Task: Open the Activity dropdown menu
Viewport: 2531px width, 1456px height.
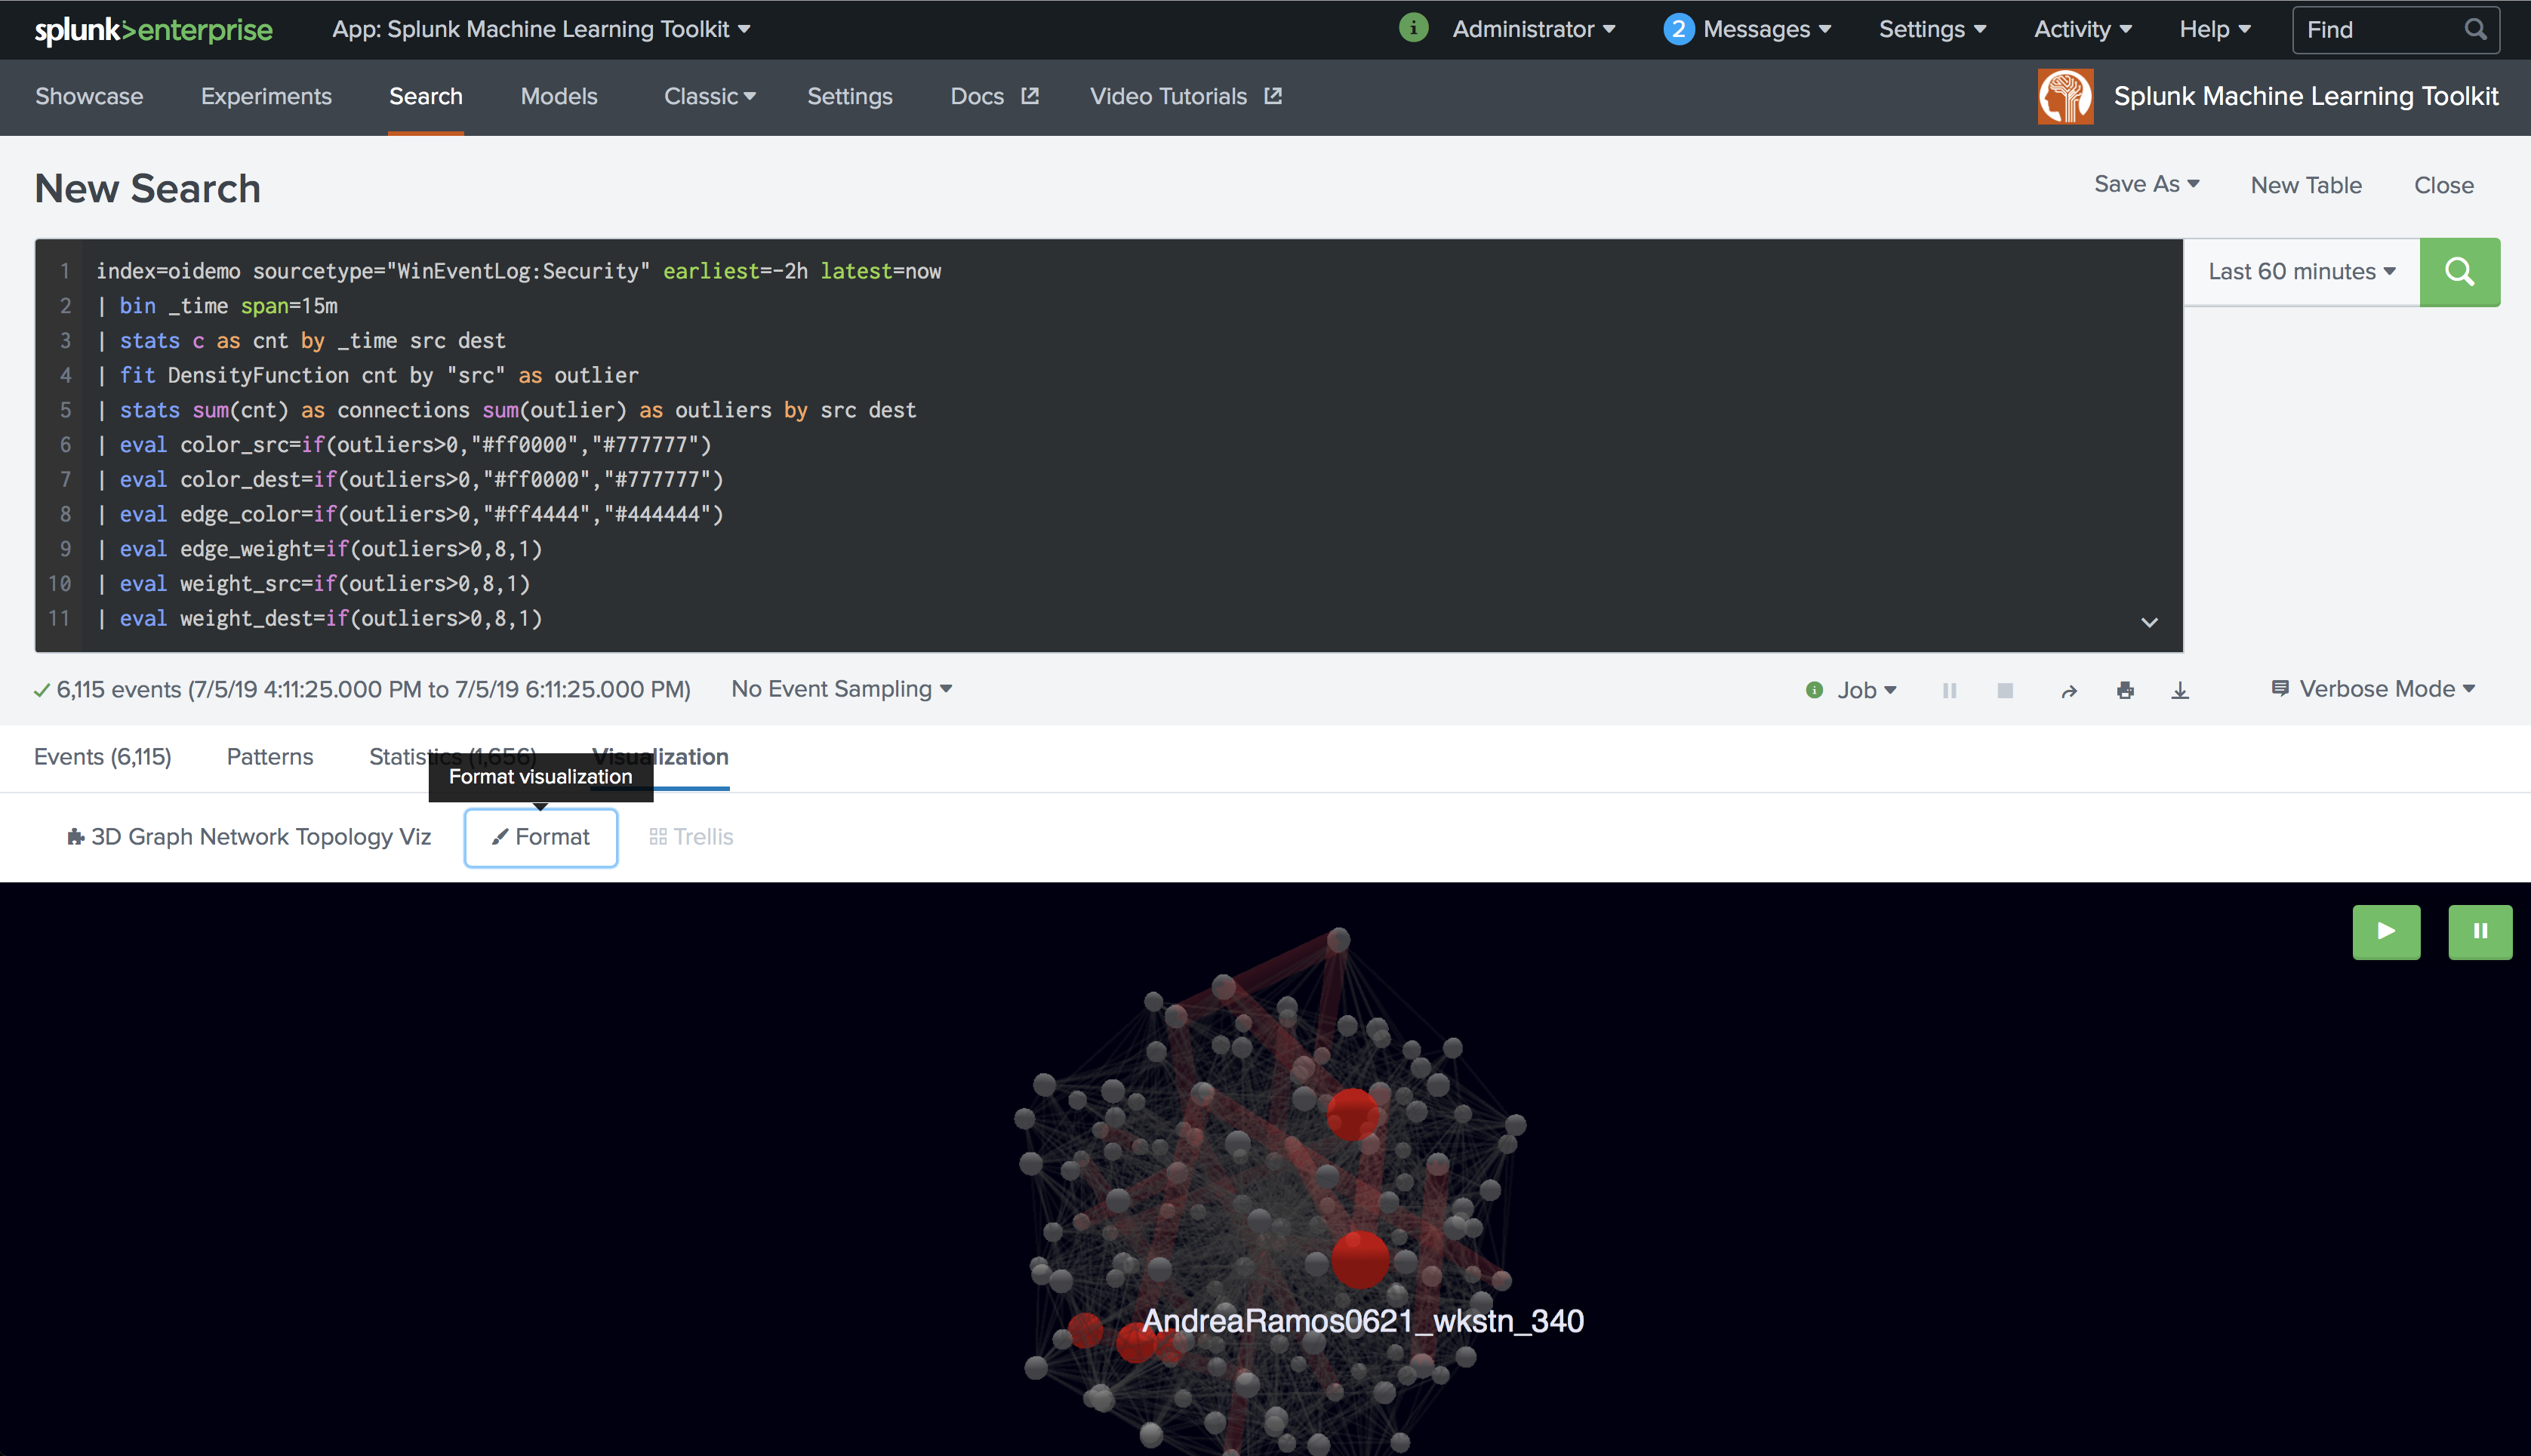Action: click(2082, 29)
